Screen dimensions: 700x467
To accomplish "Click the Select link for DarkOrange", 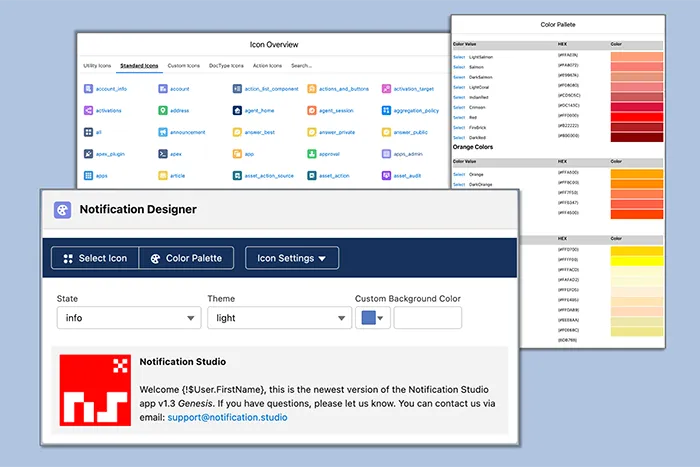I will [x=459, y=184].
